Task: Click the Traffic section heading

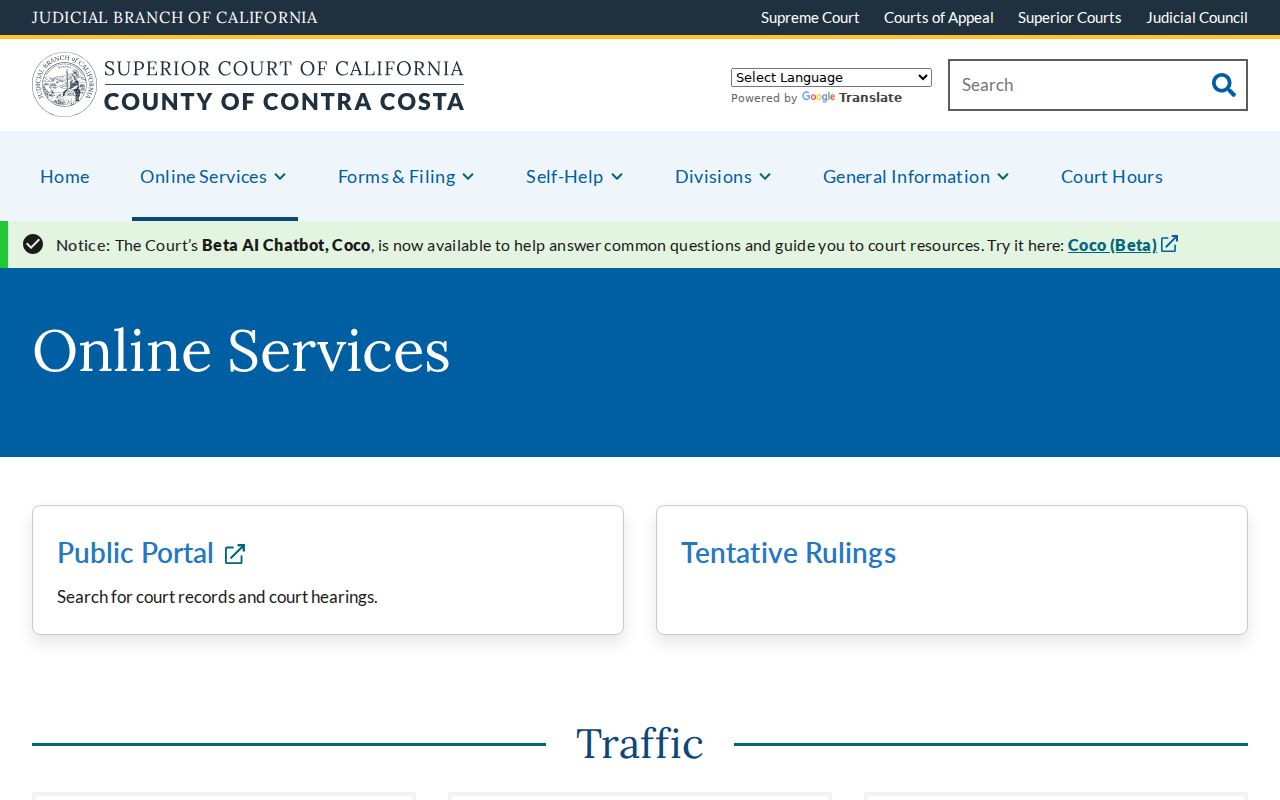Action: (640, 744)
